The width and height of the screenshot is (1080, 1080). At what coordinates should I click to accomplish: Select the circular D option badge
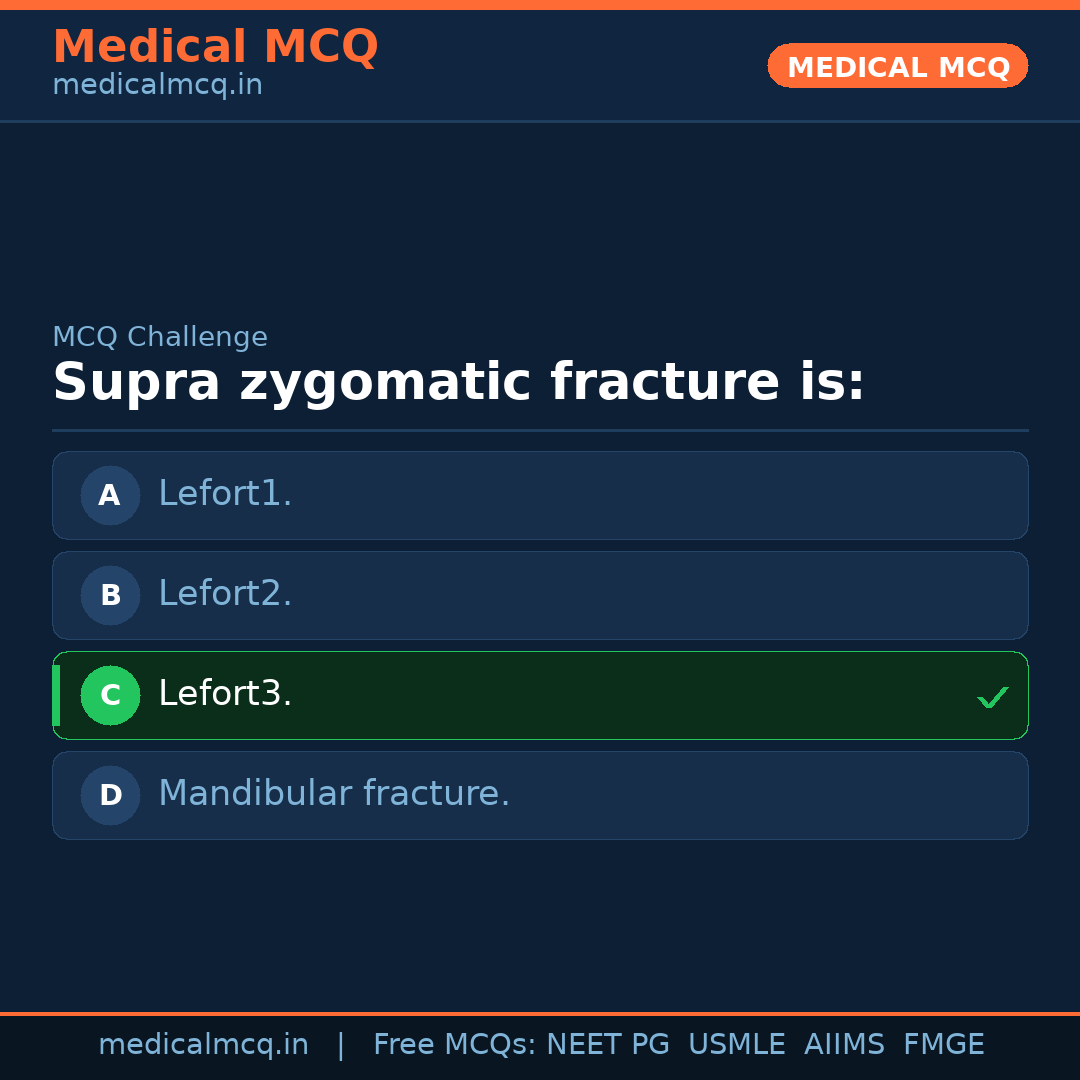(110, 795)
